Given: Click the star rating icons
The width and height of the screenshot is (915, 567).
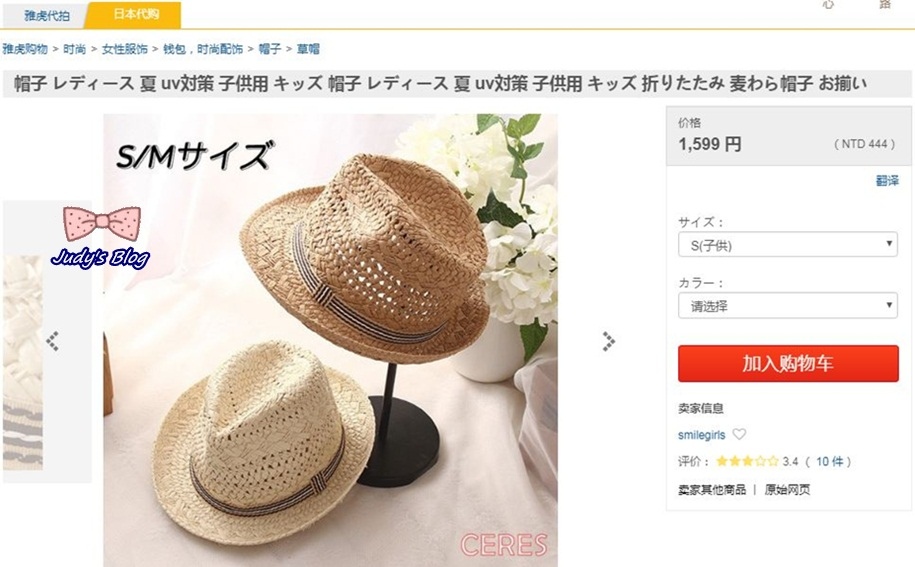Looking at the screenshot, I should (748, 461).
